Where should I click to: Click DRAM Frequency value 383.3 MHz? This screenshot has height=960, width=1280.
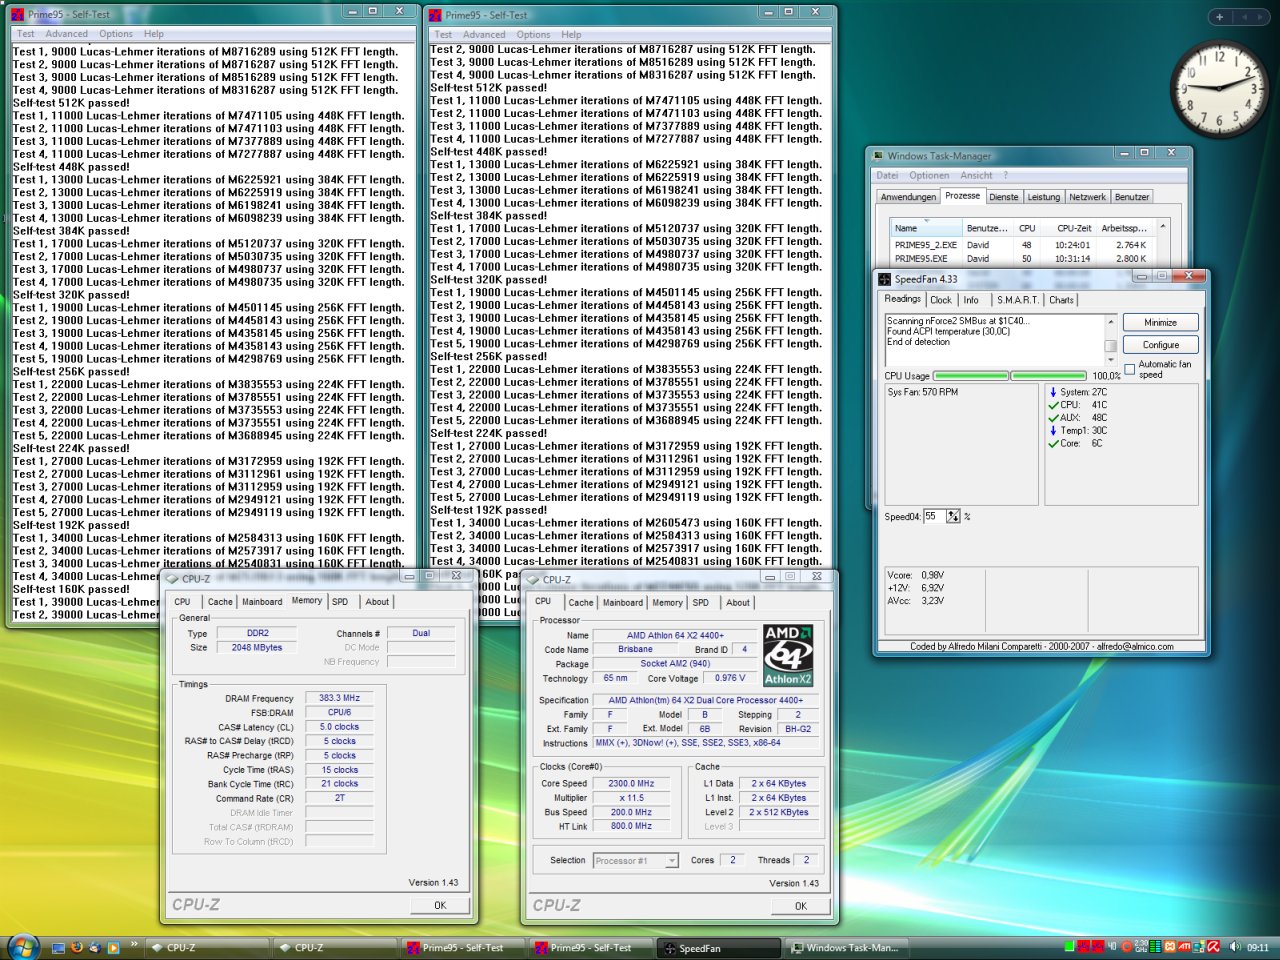coord(339,698)
